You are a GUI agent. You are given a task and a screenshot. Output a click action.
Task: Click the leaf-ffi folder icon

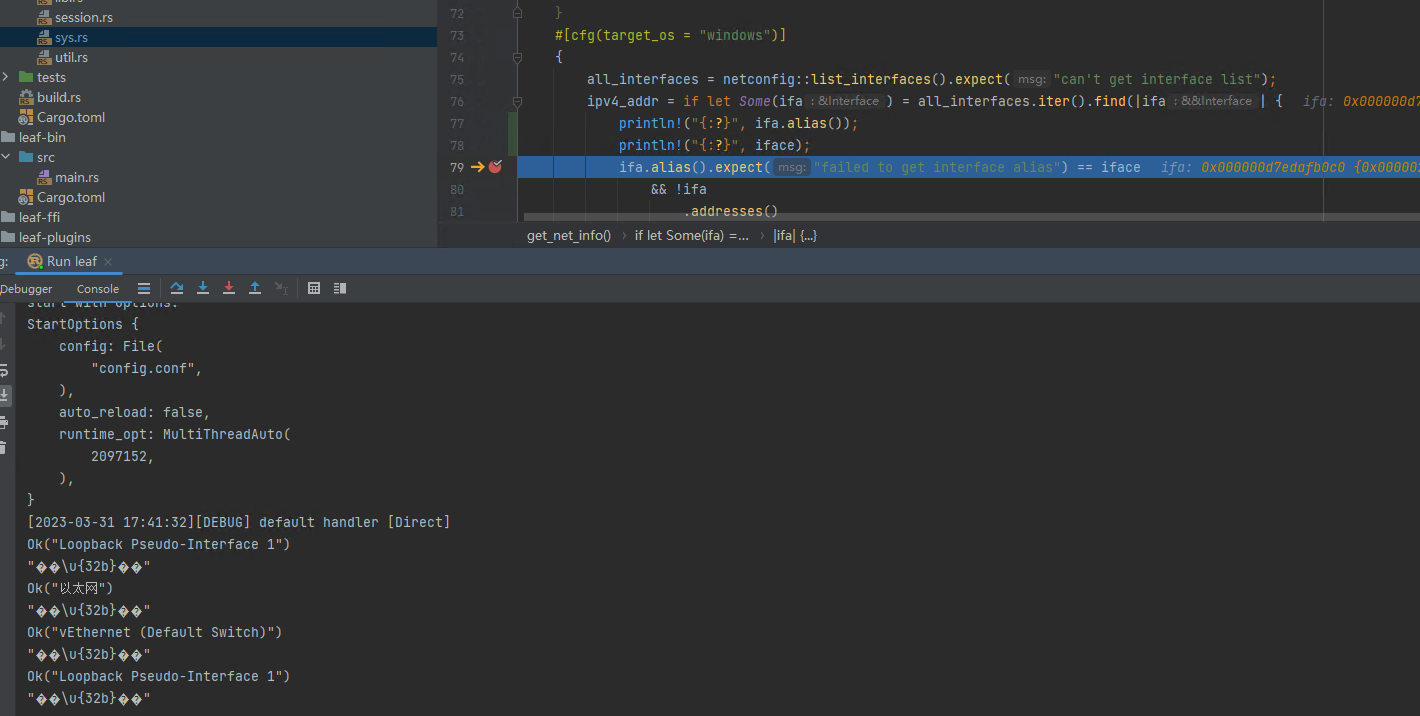point(8,217)
